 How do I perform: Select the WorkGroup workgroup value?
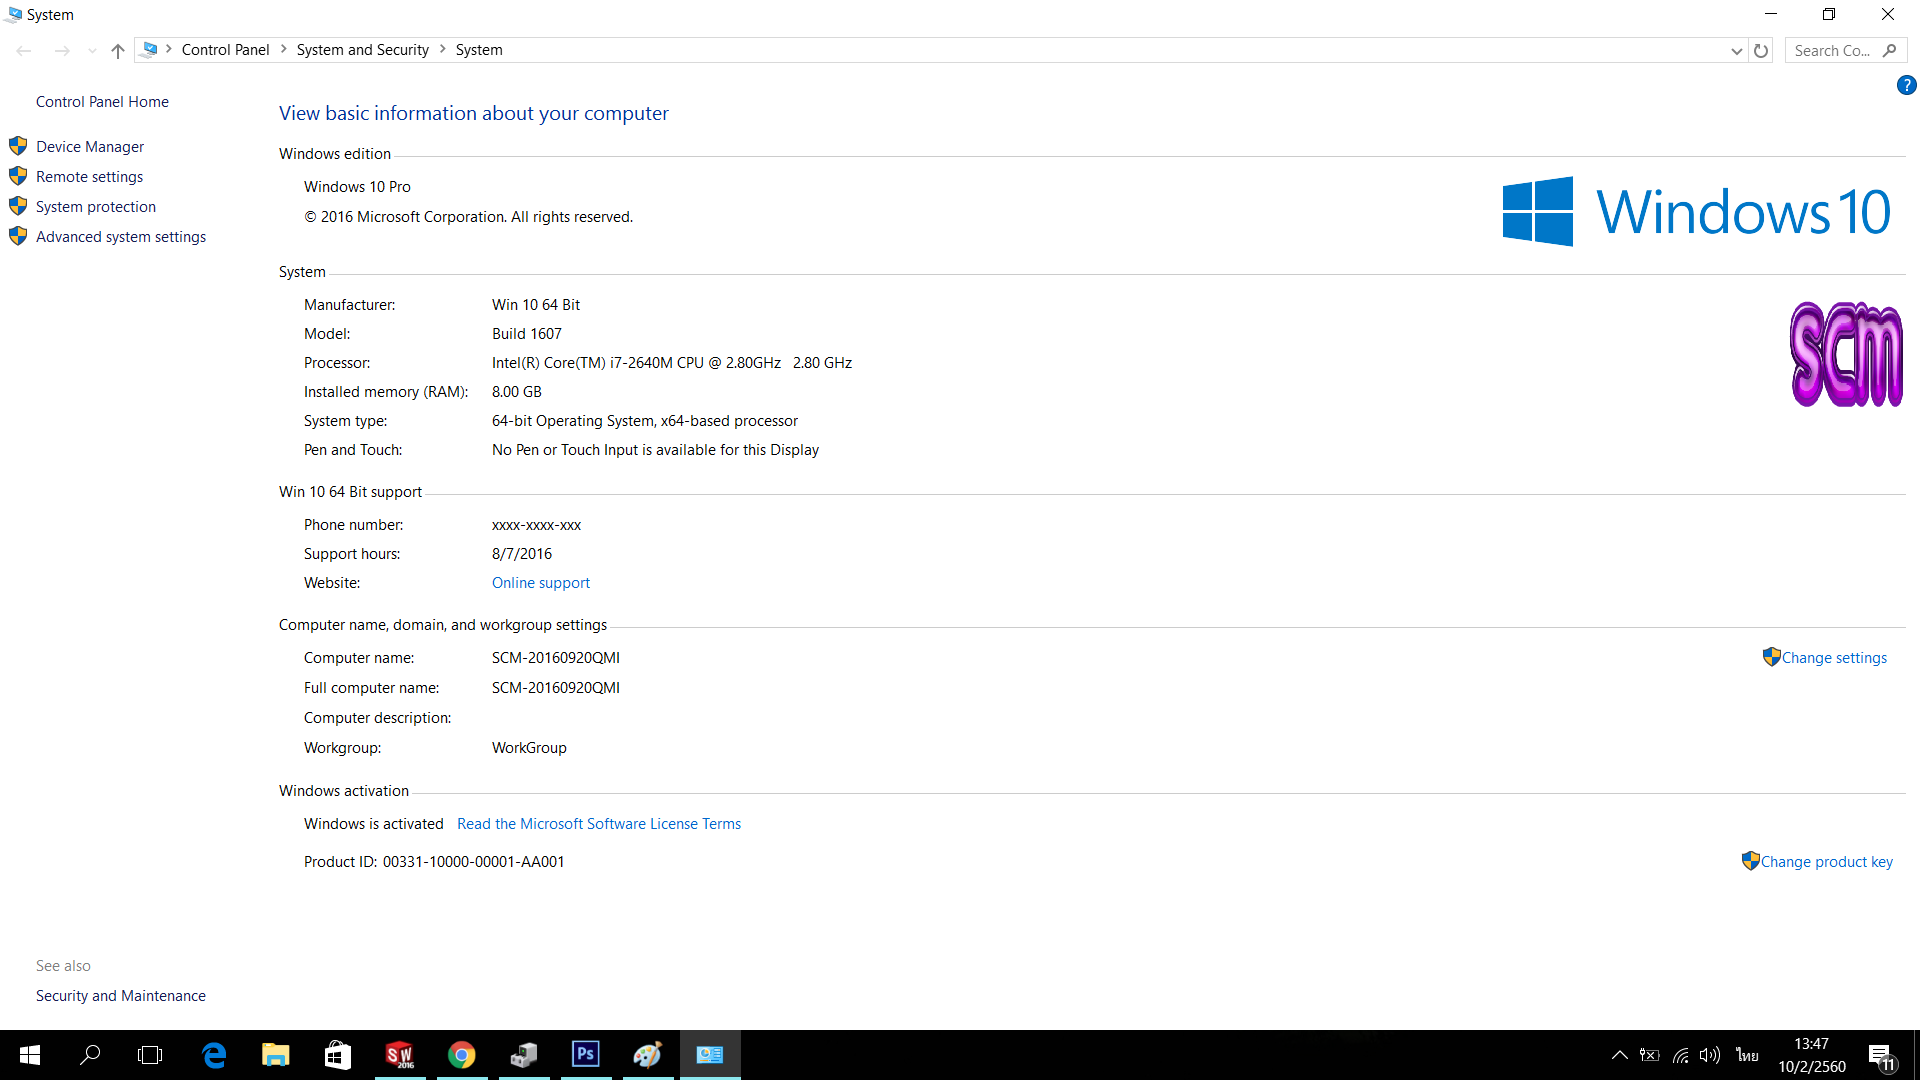529,748
